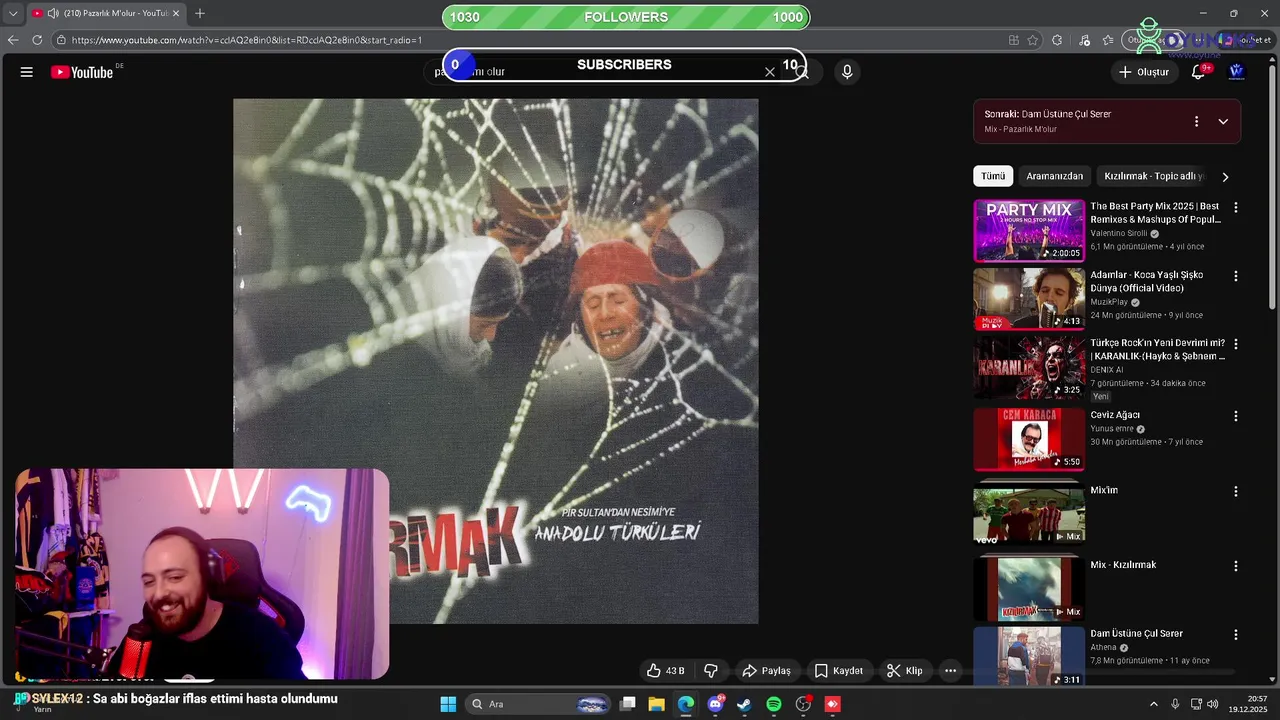Open File Explorer from the taskbar

coord(657,704)
